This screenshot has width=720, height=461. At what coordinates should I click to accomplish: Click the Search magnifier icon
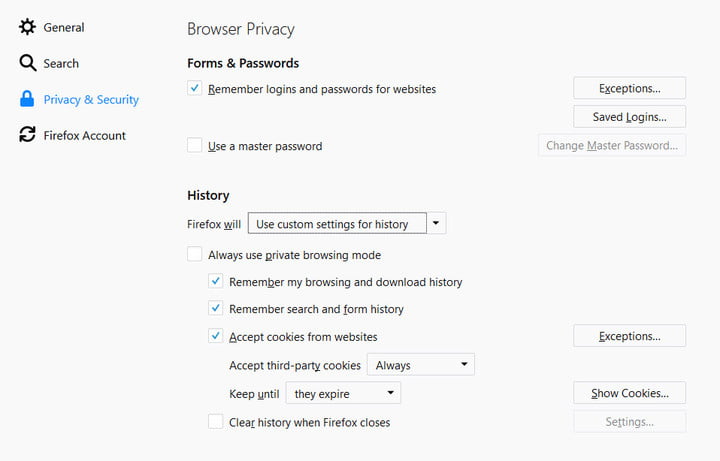[x=27, y=63]
